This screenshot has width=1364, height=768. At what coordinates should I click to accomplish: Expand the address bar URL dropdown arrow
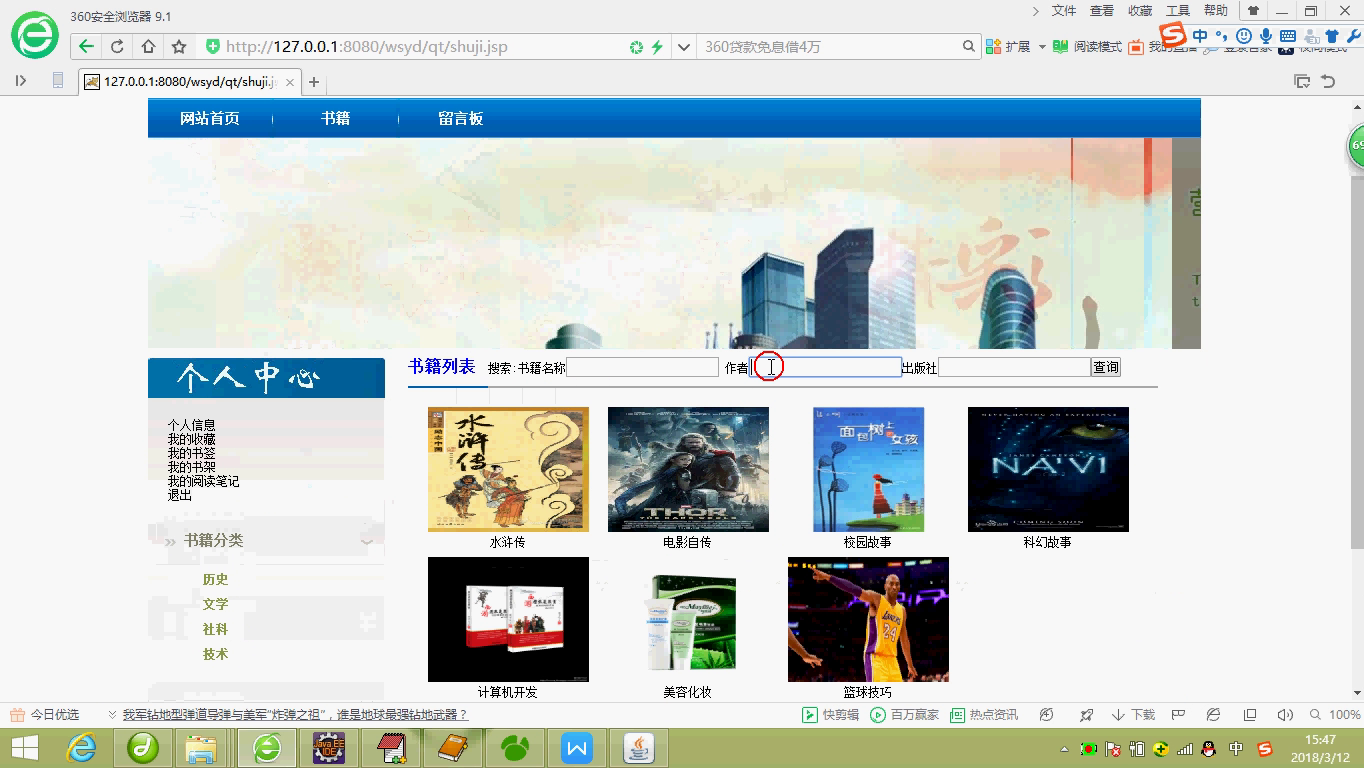683,46
